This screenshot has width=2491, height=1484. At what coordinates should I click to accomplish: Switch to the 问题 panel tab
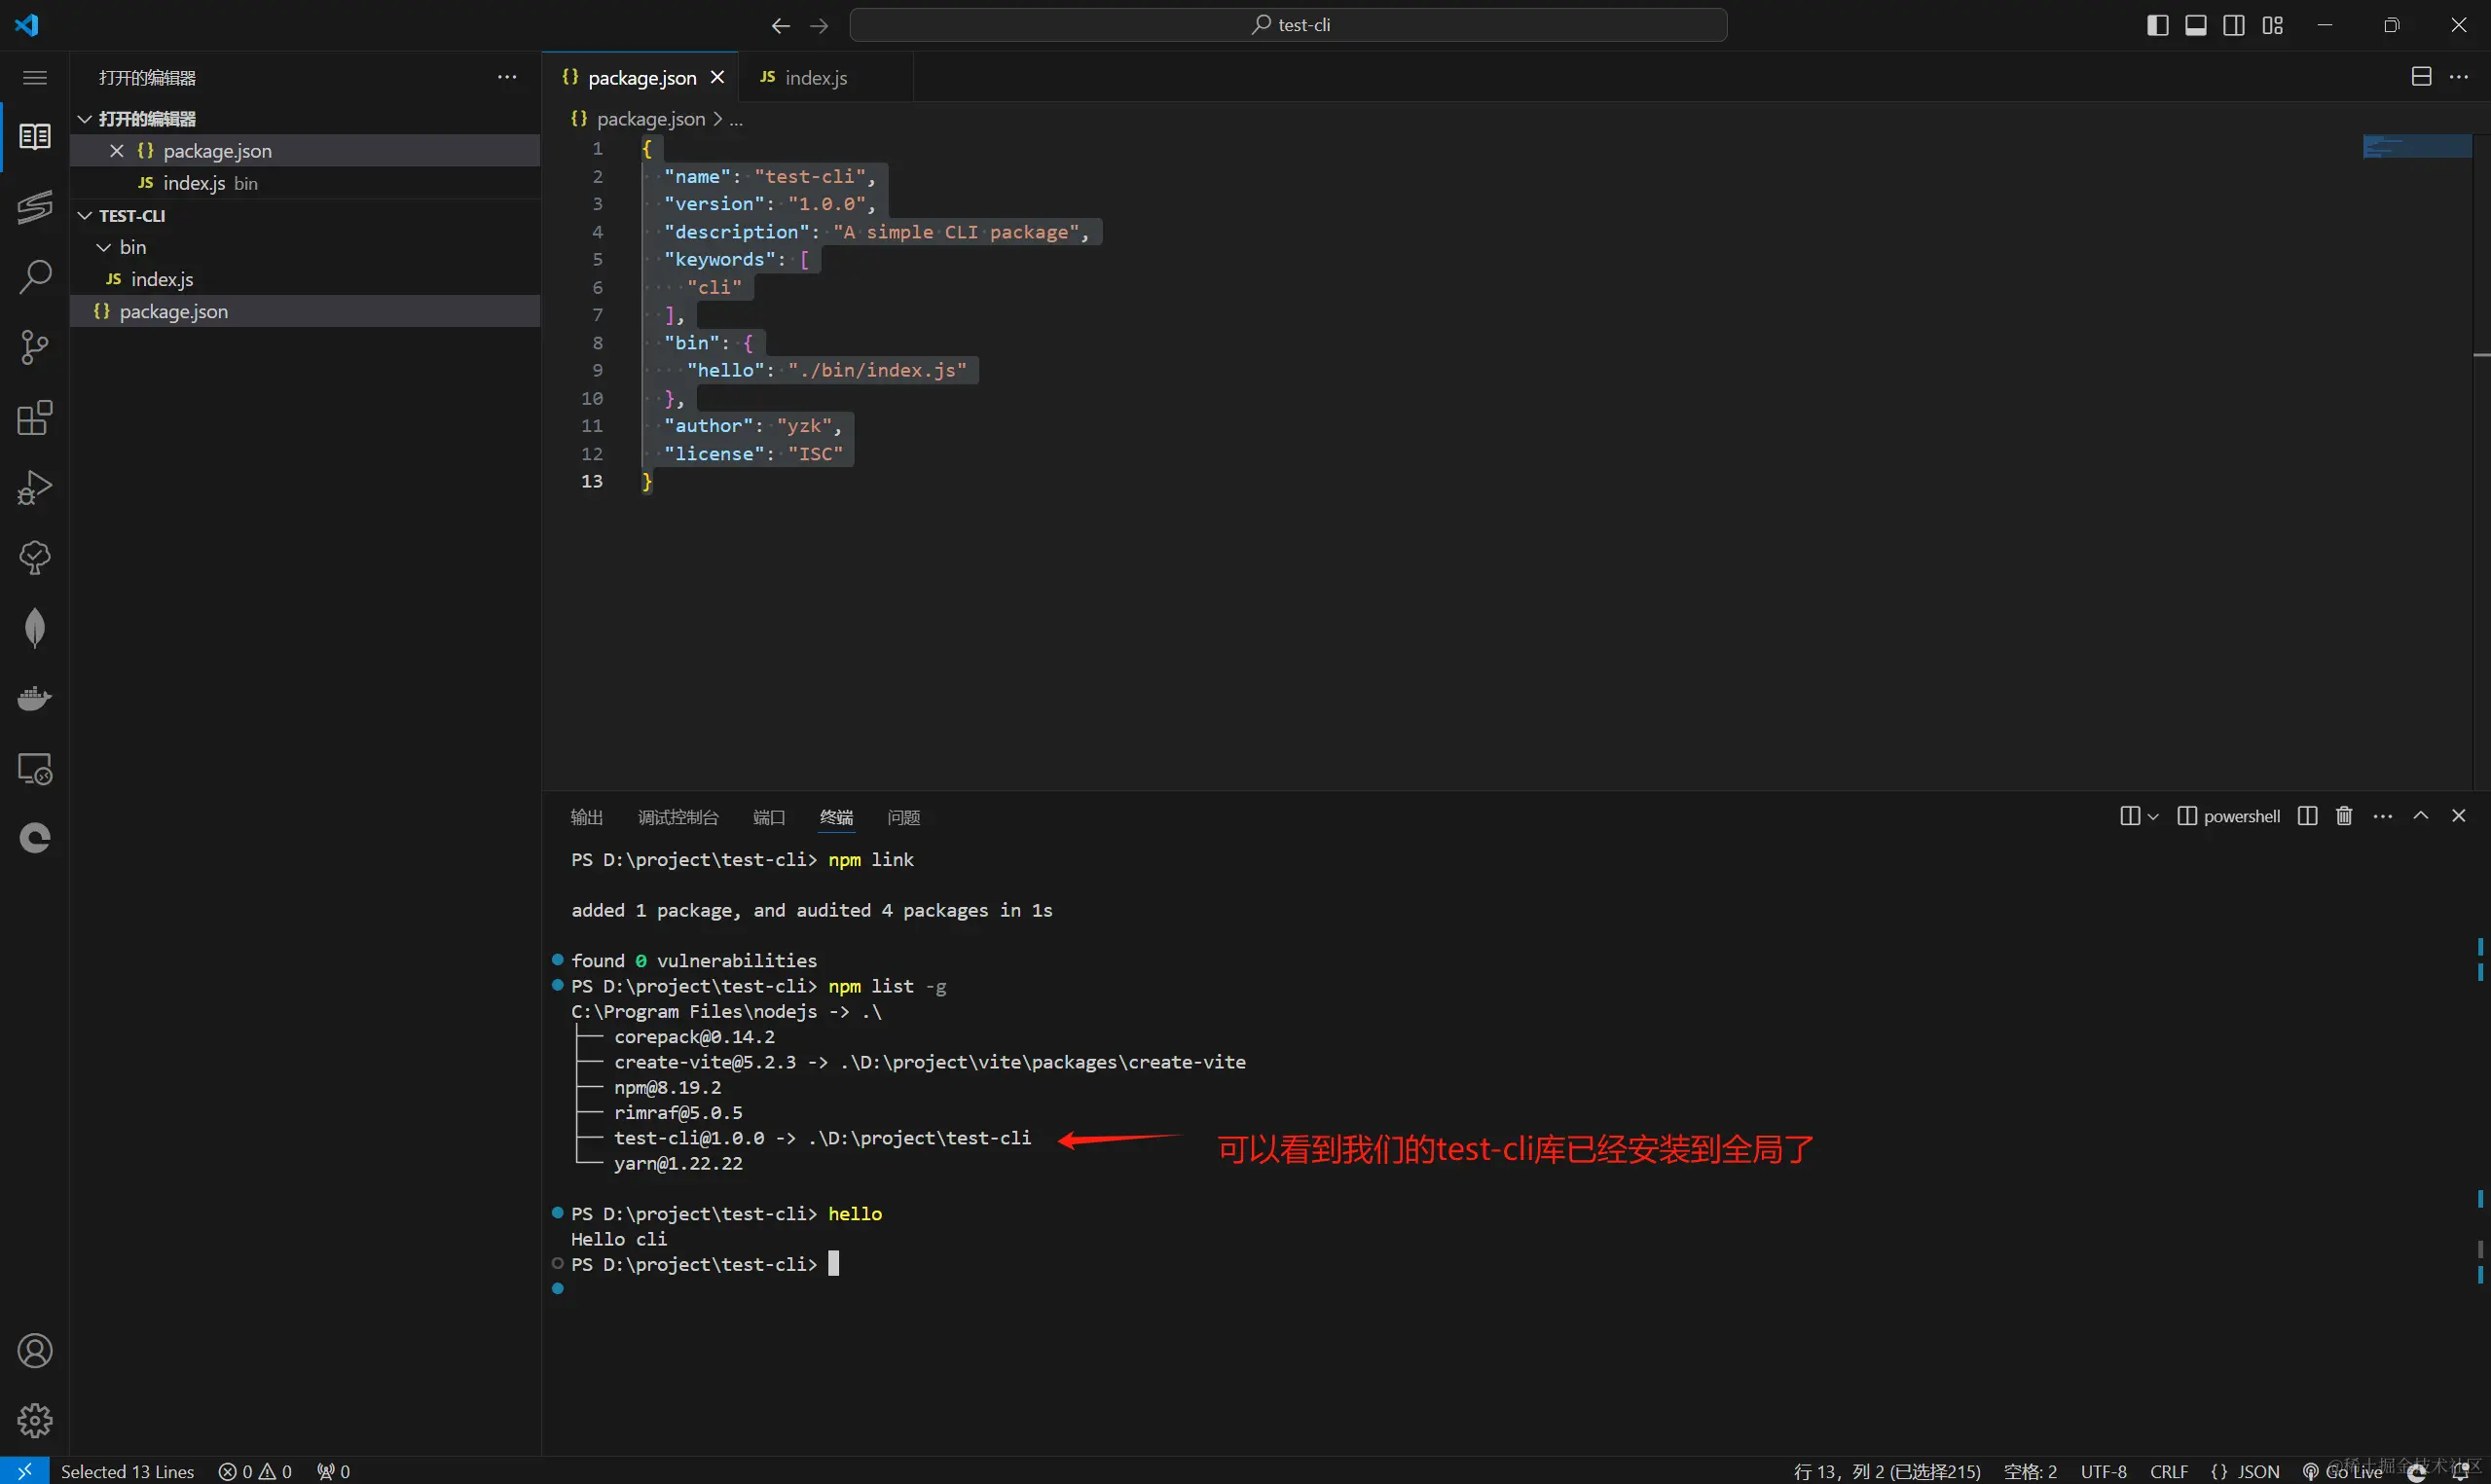(902, 817)
